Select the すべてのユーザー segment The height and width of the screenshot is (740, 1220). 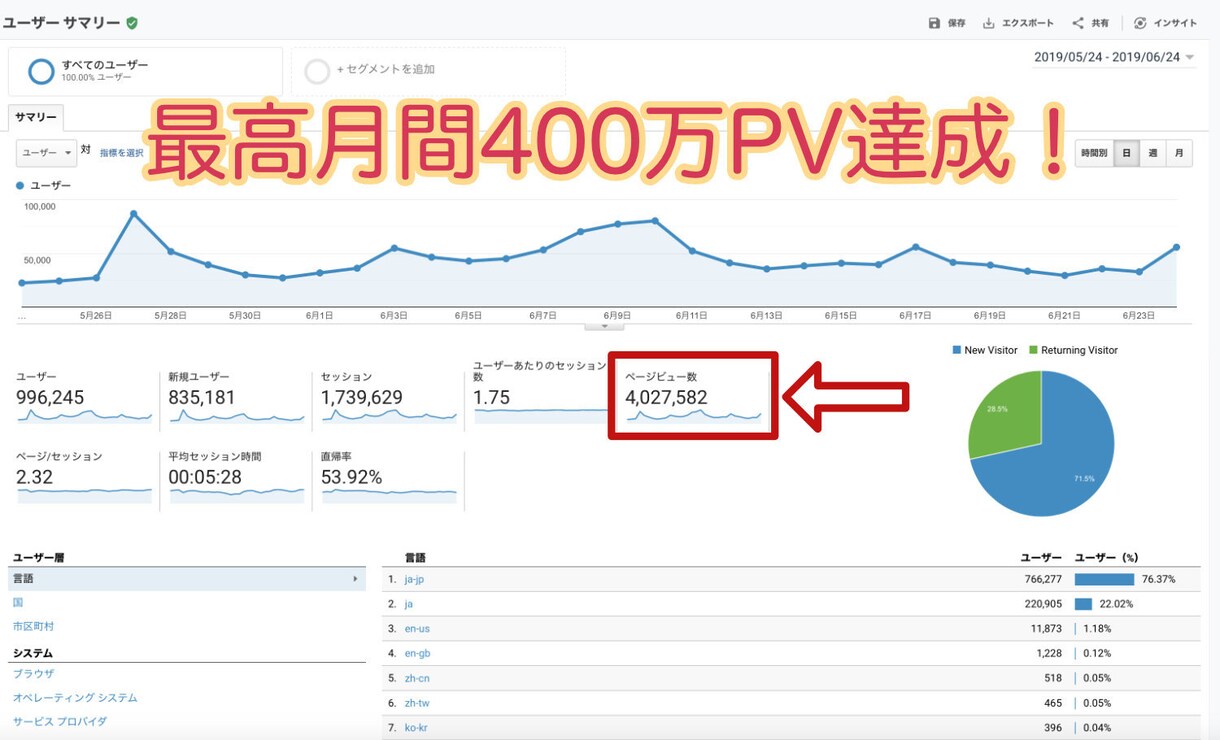click(145, 71)
